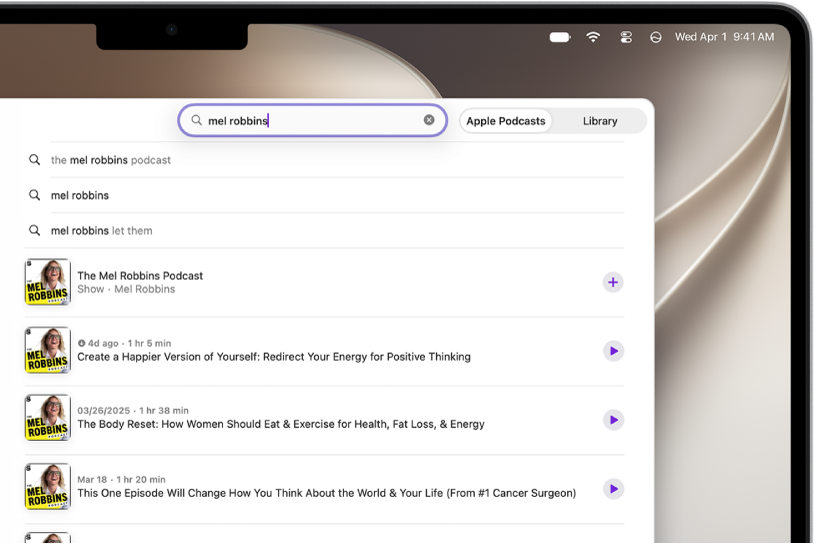Viewport: 814px width, 544px height.
Task: Click search icon beside the plain "mel robbins" suggestion
Action: 34,195
